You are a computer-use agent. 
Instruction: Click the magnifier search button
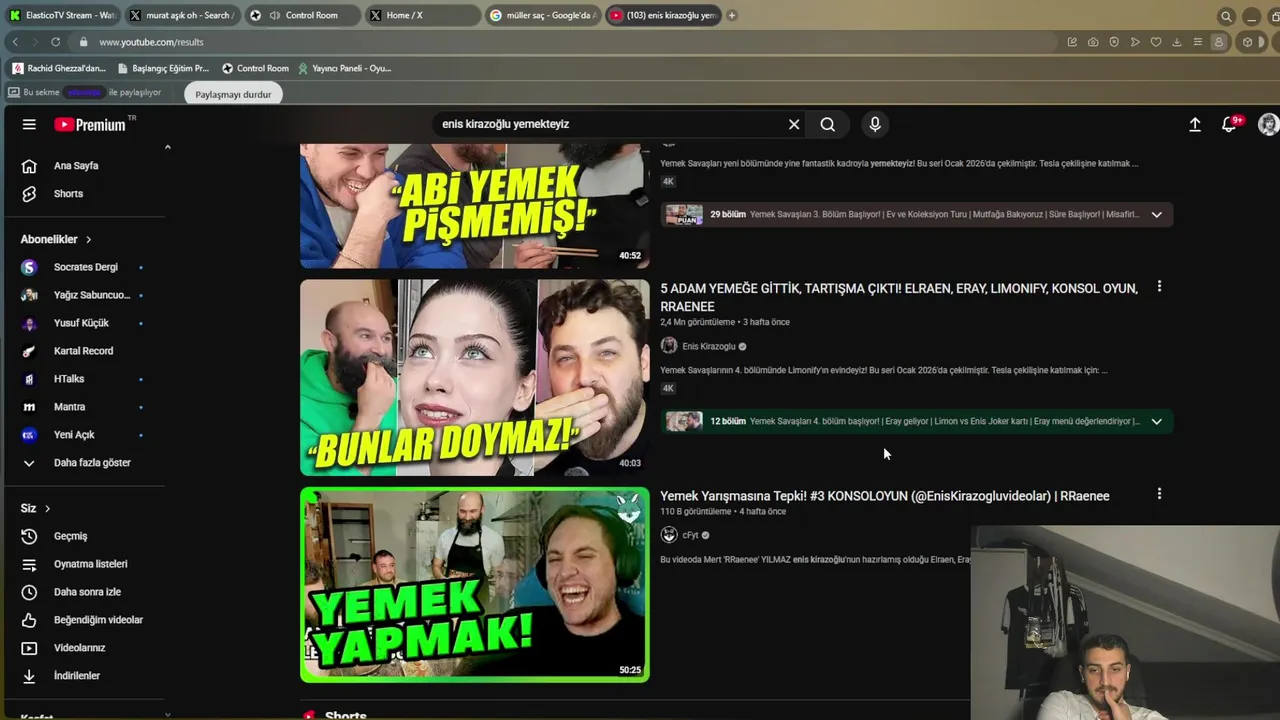[x=828, y=124]
